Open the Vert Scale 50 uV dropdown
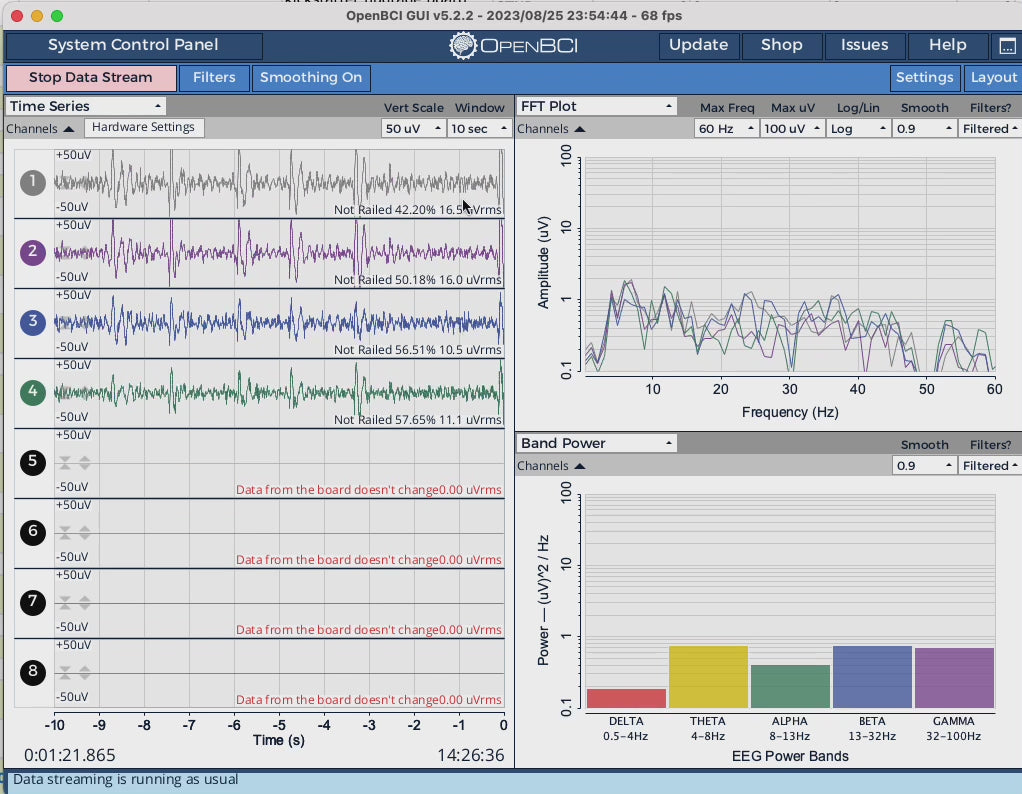This screenshot has width=1022, height=794. 412,129
